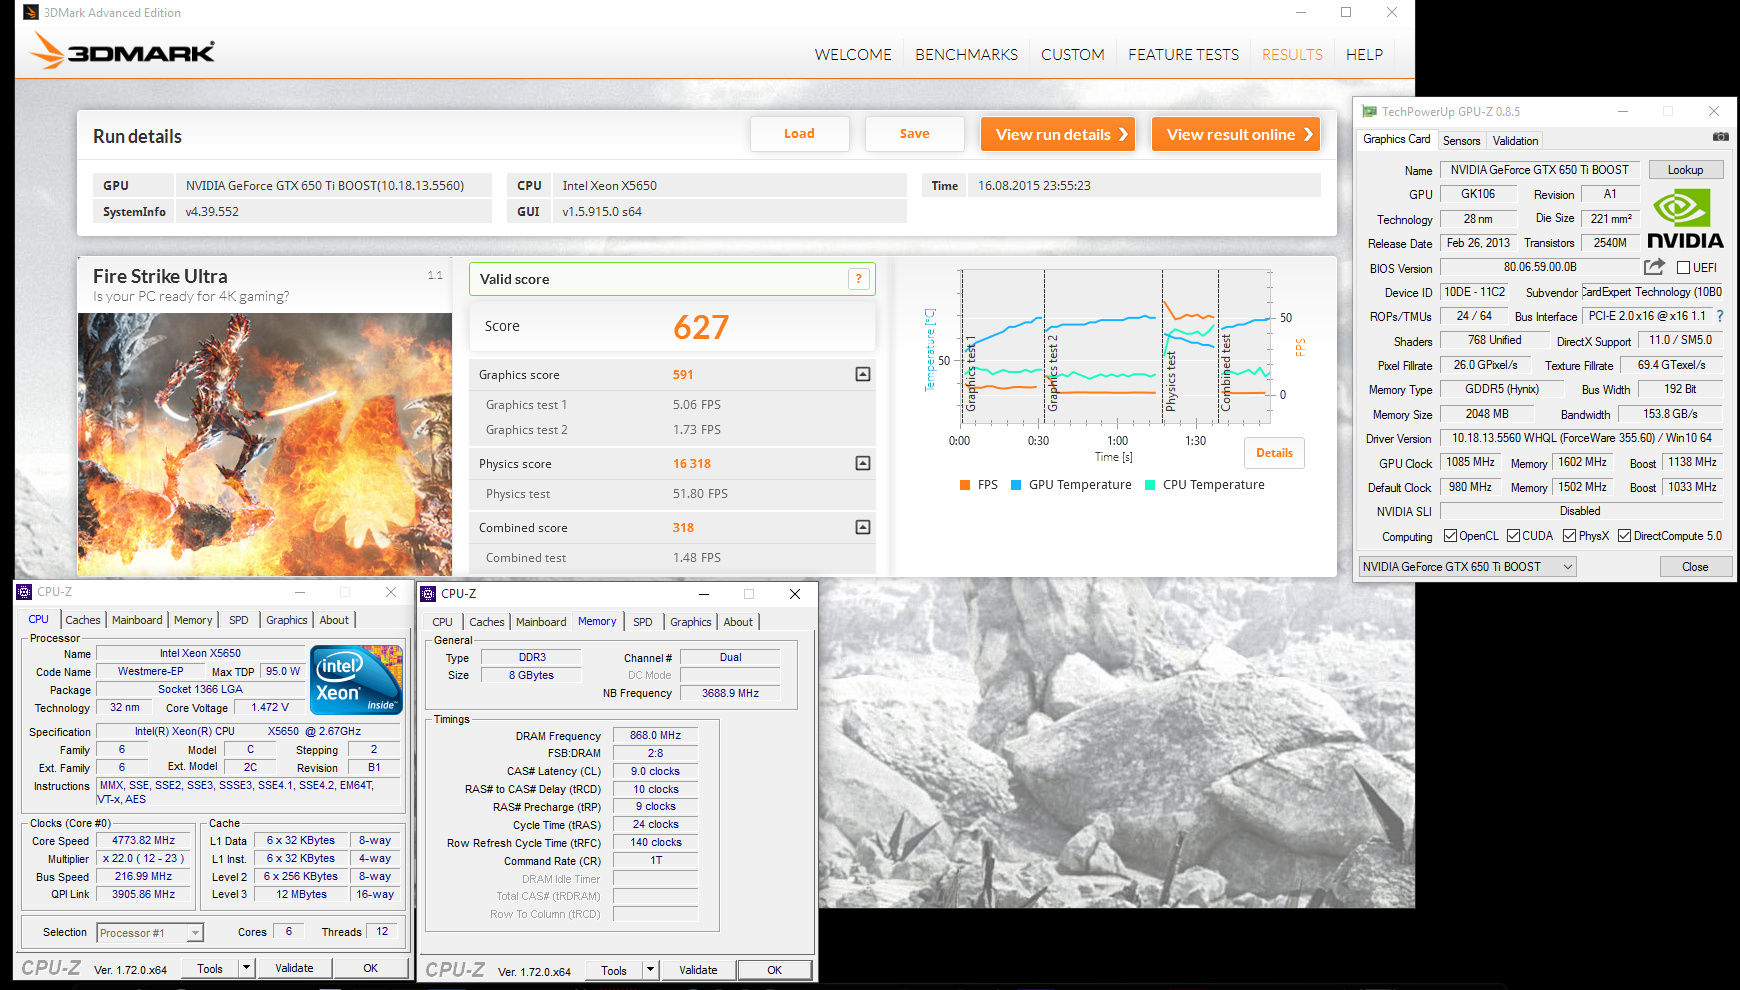Viewport: 1740px width, 990px height.
Task: Click the GPU-Z title bar app icon
Action: pos(1369,111)
